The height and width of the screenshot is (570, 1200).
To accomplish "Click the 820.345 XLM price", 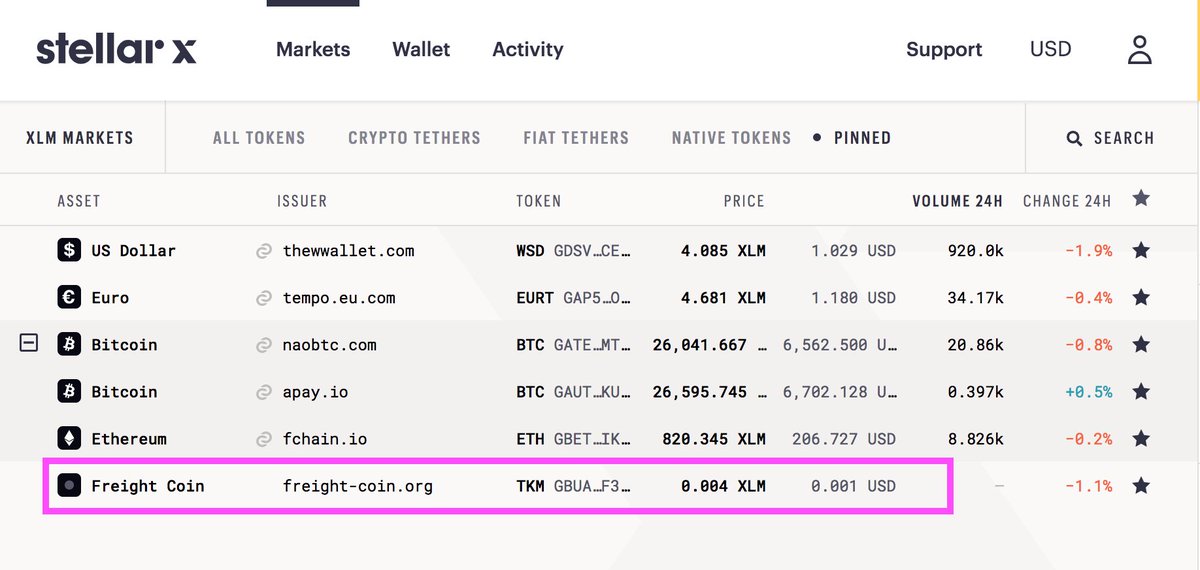I will [714, 439].
